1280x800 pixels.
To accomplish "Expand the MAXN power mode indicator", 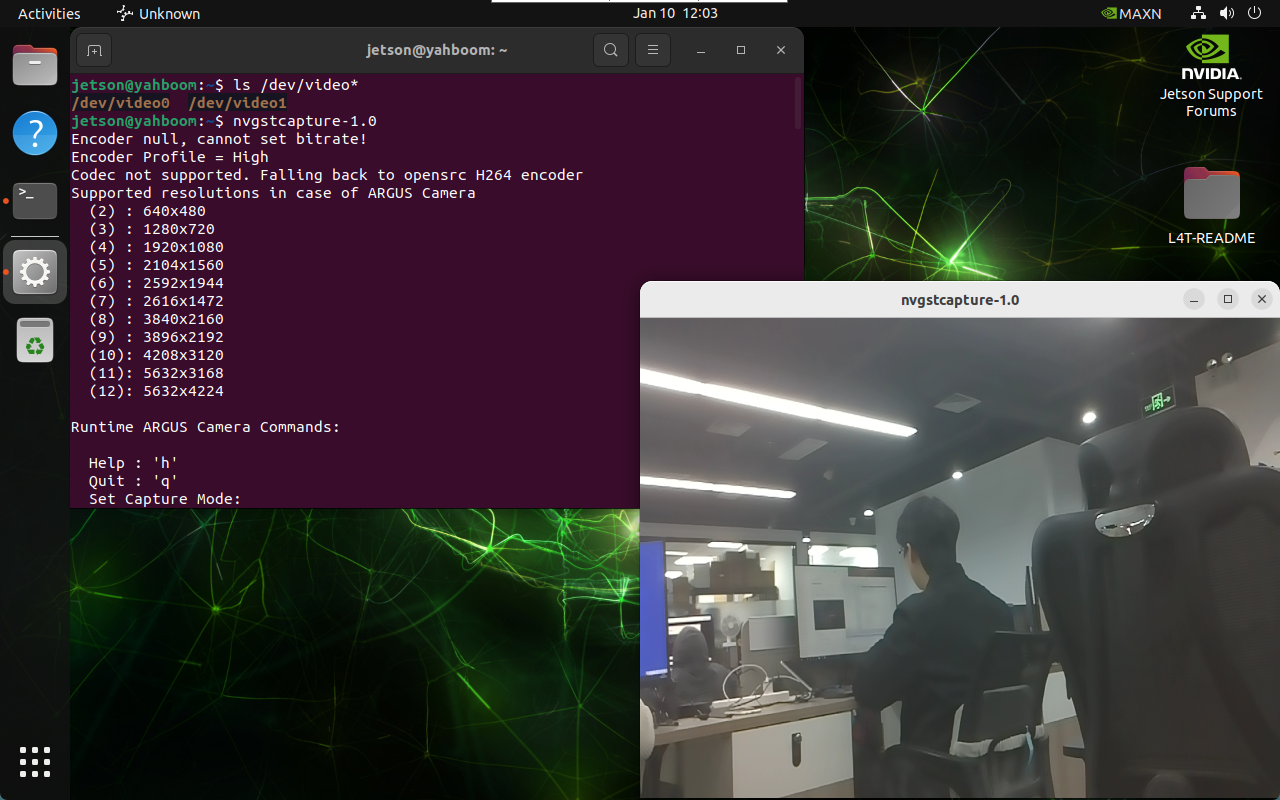I will pos(1130,14).
